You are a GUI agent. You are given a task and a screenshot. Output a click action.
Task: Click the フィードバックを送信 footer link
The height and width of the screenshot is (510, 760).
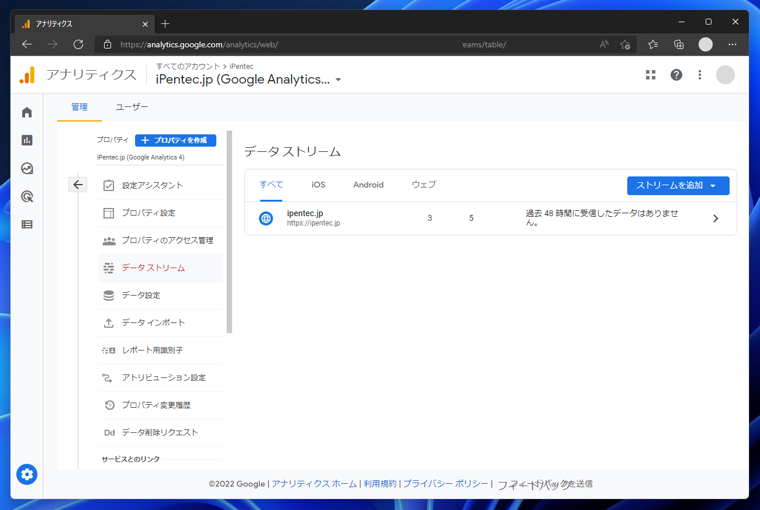tap(545, 484)
